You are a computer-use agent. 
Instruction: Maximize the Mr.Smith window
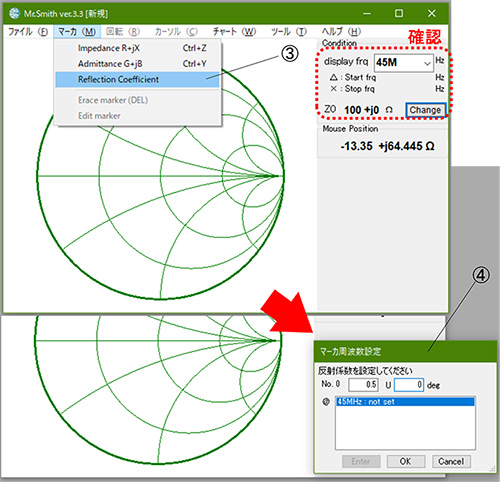pyautogui.click(x=399, y=13)
